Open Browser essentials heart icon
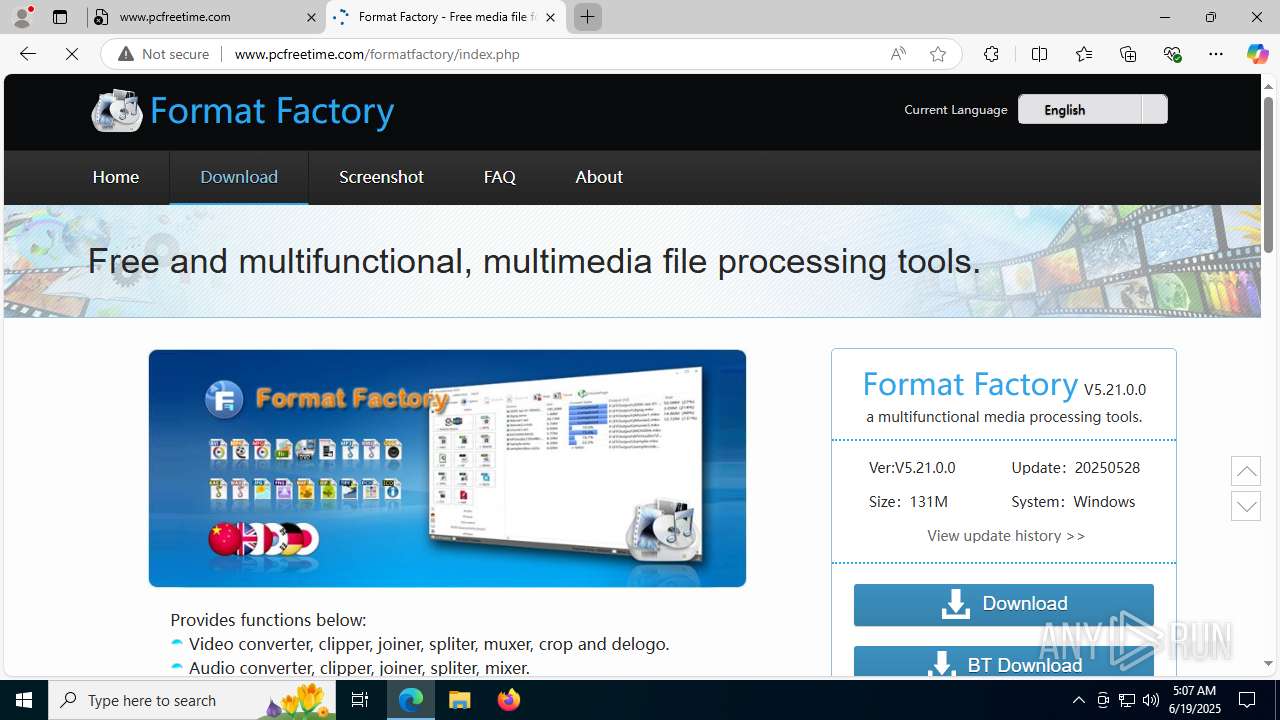The width and height of the screenshot is (1280, 720). click(1172, 54)
